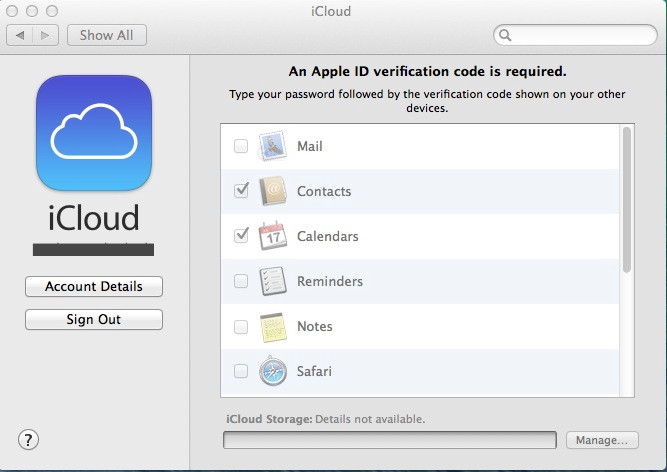Click the iCloud storage usage bar
667x472 pixels.
pos(390,440)
